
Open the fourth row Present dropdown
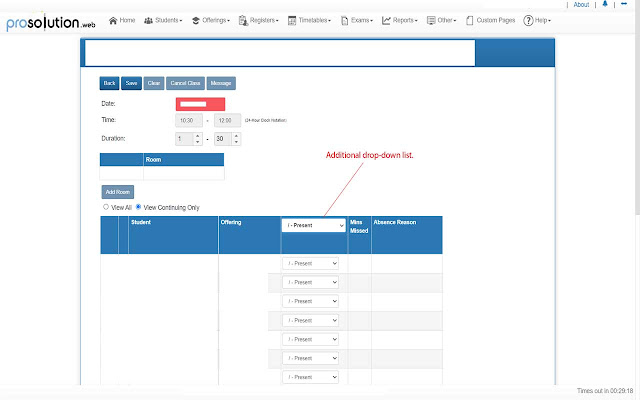click(x=311, y=320)
